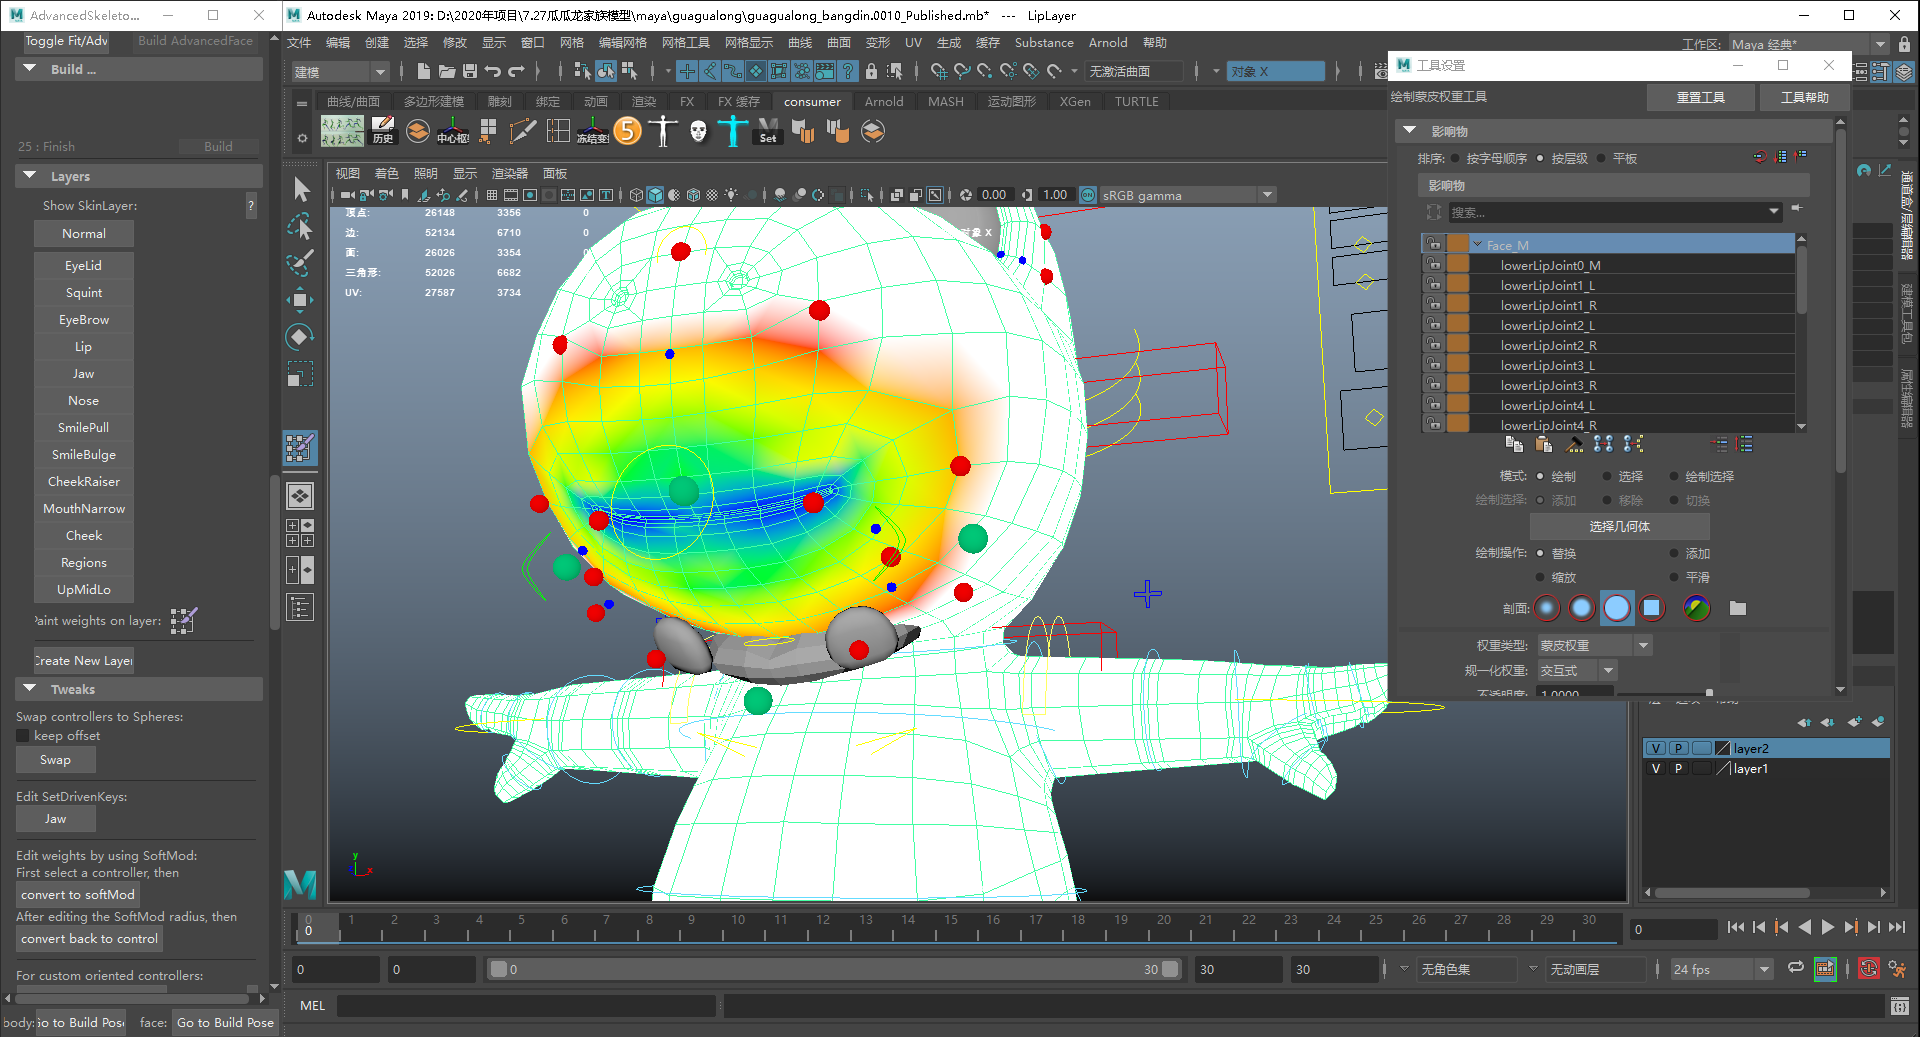Open the 24 fps dropdown

click(1722, 969)
